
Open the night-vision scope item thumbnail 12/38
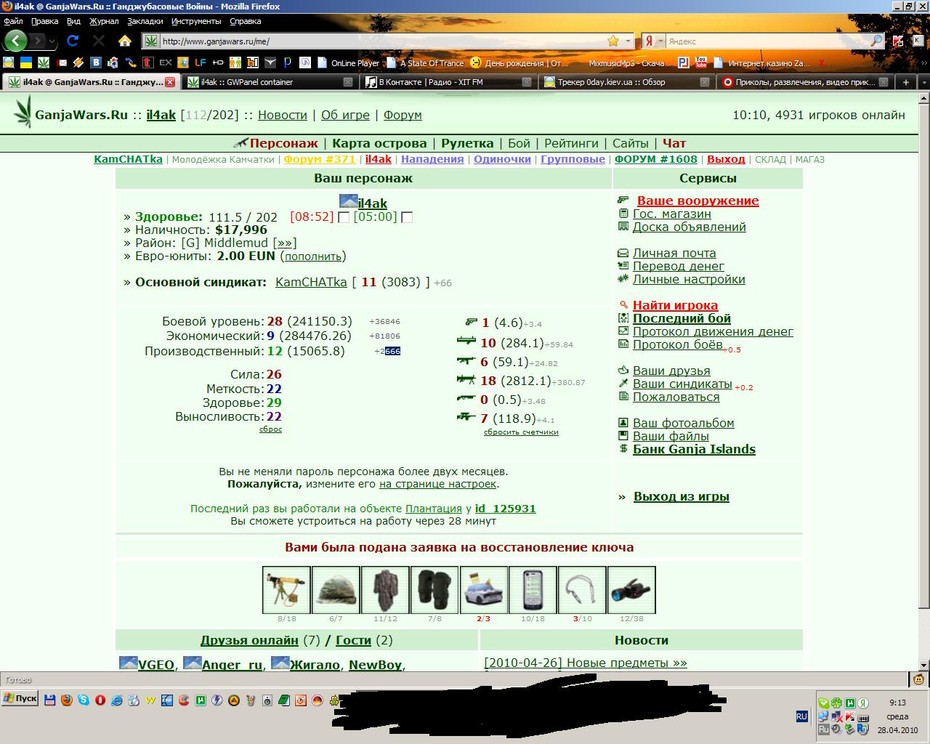[x=631, y=589]
